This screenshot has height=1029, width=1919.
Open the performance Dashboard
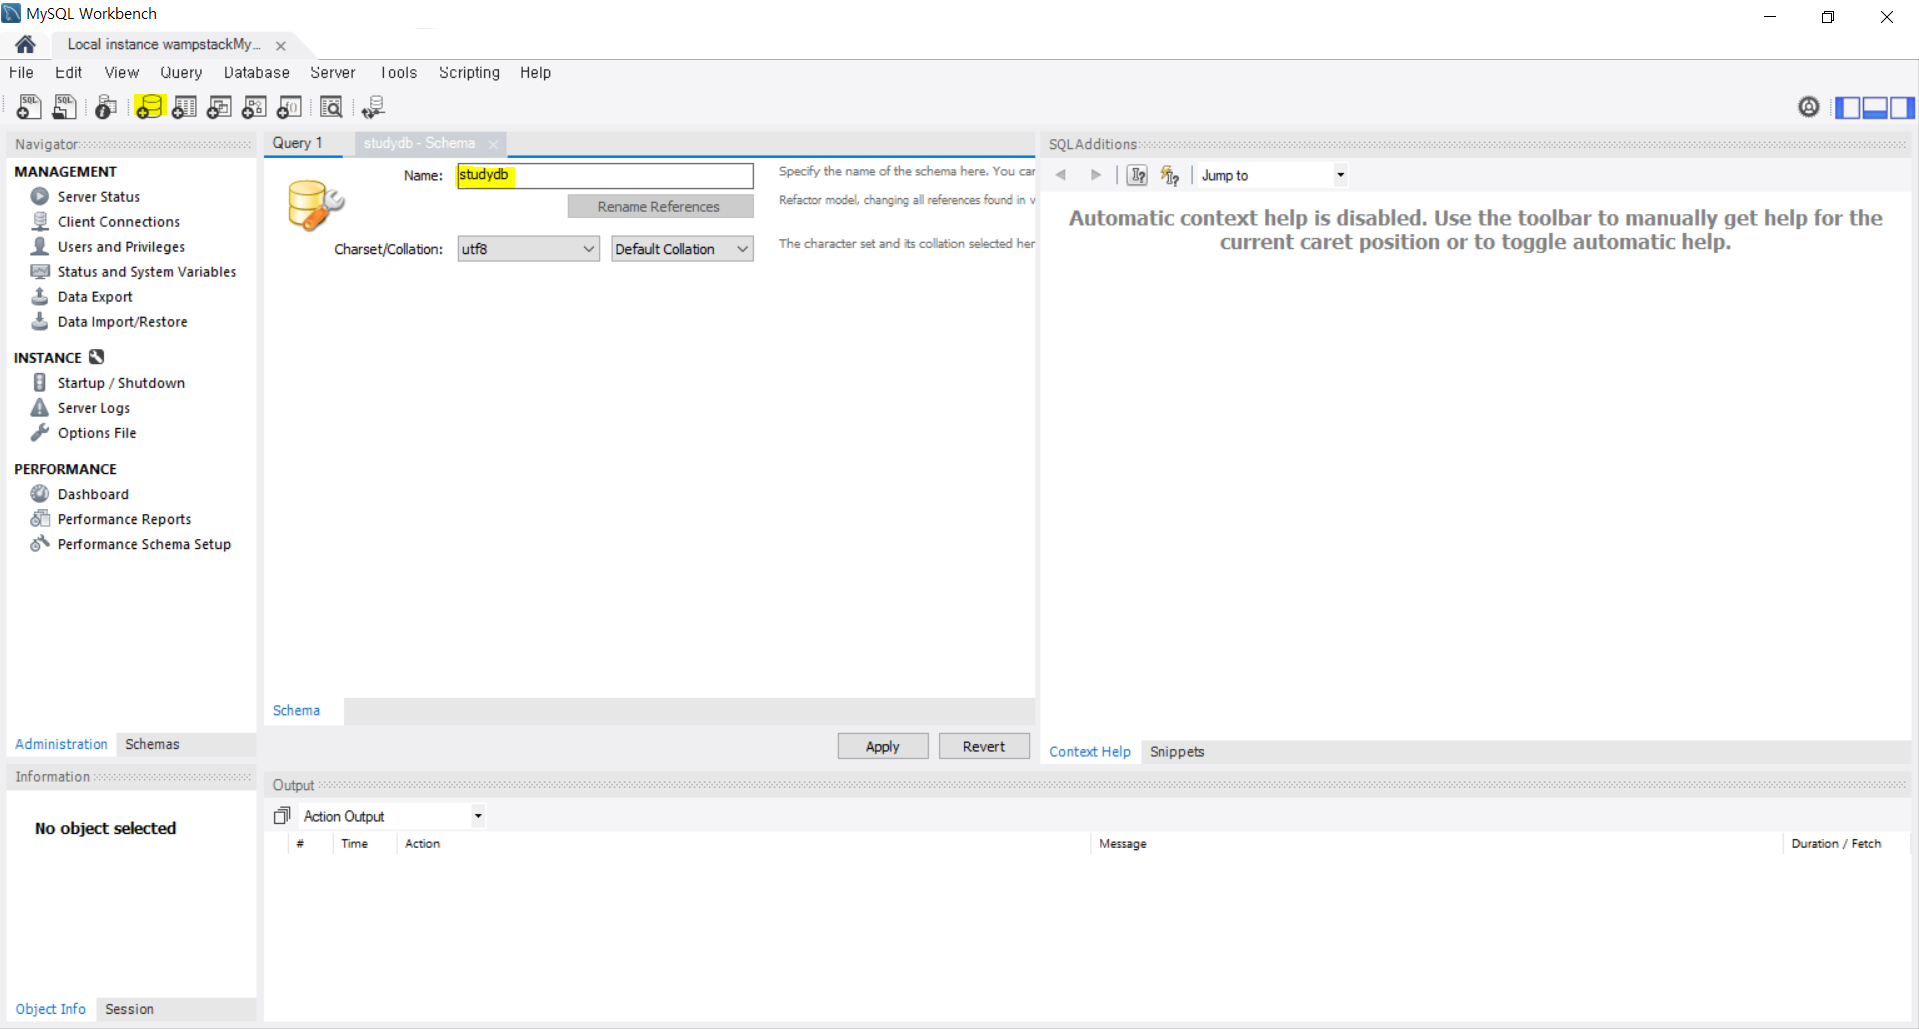[93, 494]
